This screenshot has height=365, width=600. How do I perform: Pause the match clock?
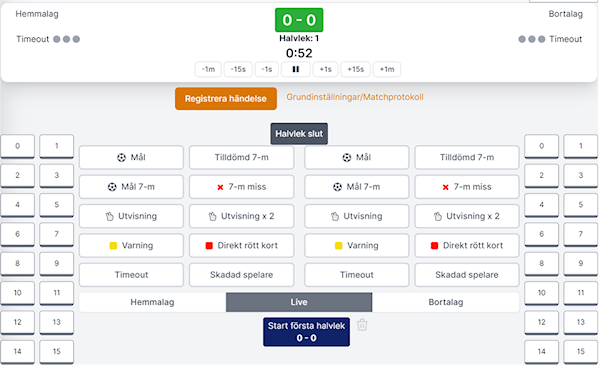pyautogui.click(x=295, y=69)
